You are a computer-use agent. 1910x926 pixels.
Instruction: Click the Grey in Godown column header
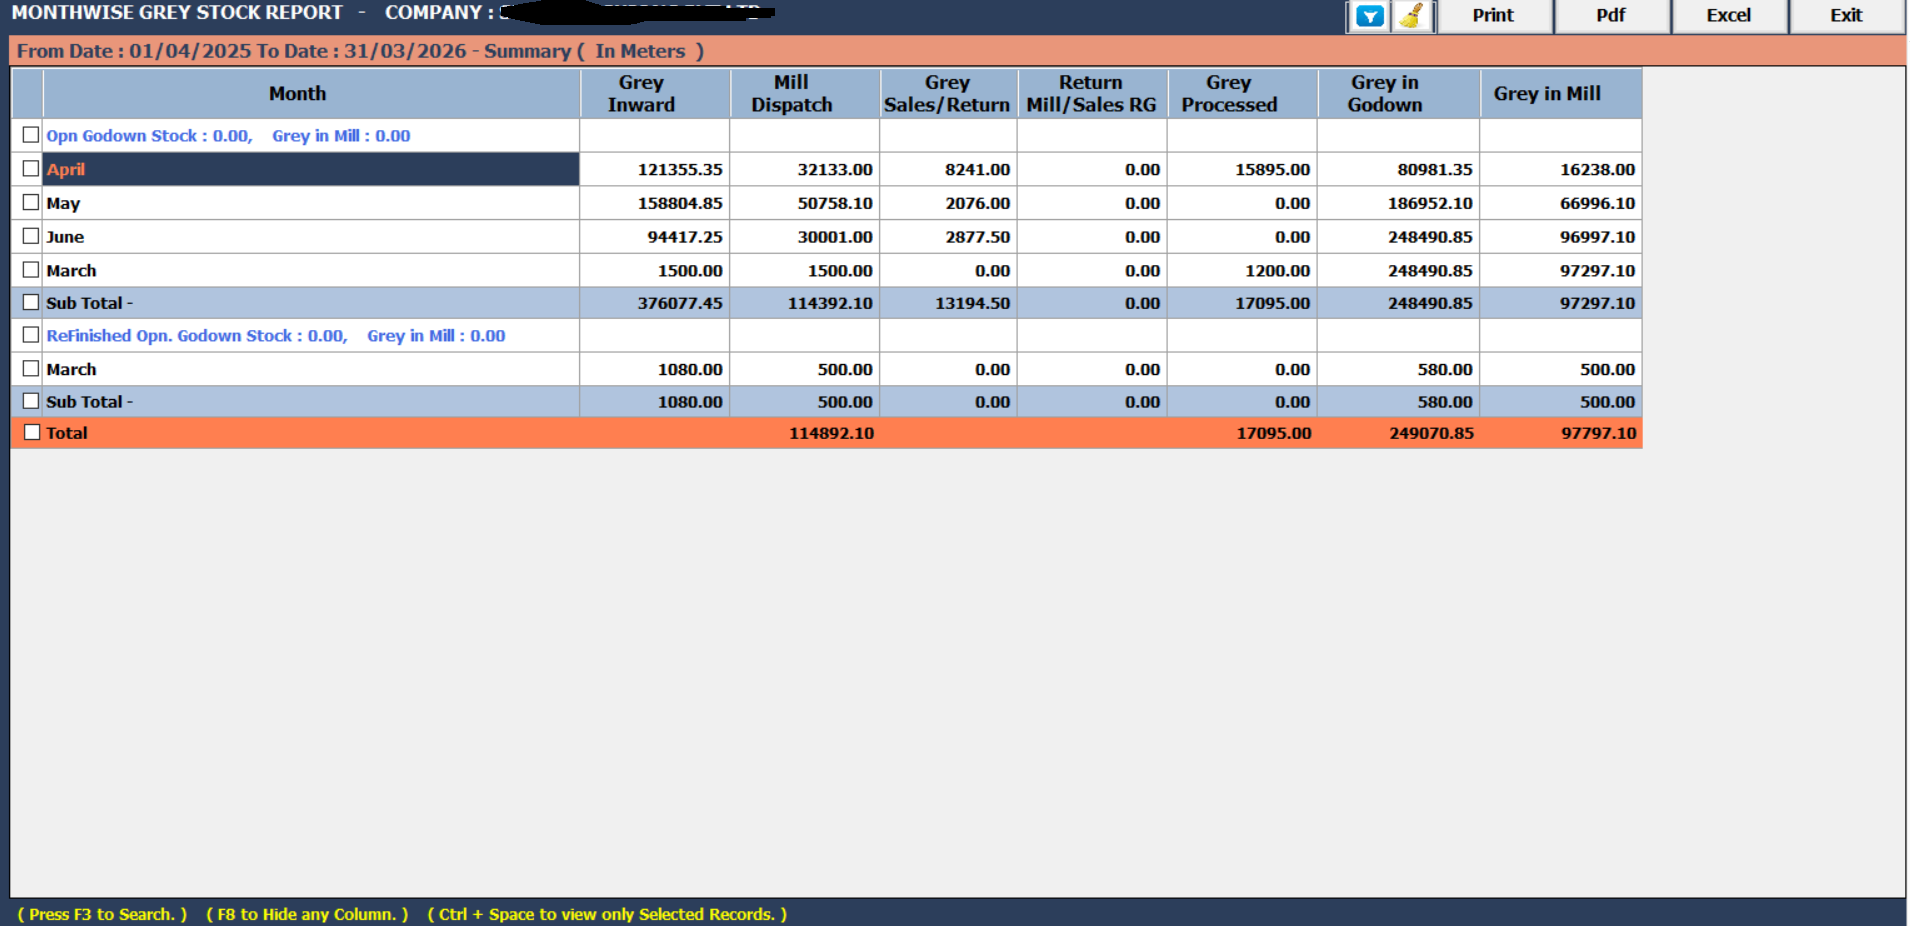(1385, 94)
